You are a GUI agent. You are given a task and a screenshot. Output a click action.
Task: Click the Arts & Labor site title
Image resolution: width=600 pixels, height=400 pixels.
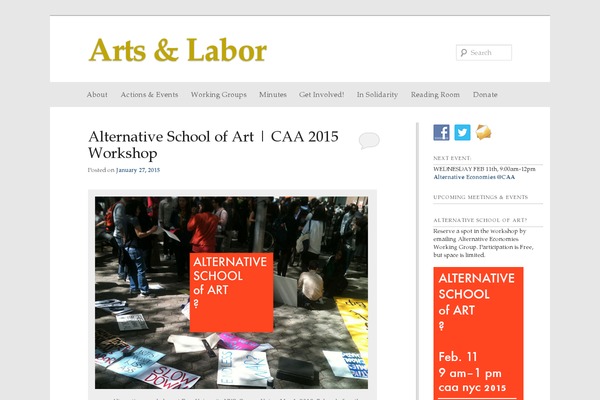coord(178,50)
